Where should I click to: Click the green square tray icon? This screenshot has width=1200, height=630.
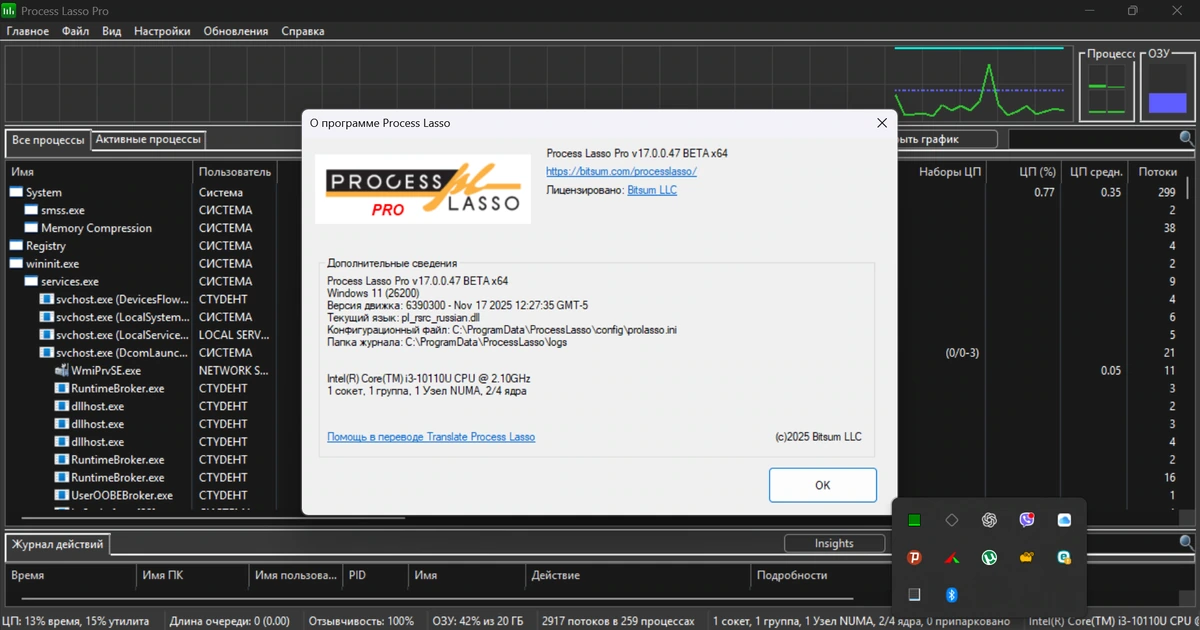tap(914, 520)
